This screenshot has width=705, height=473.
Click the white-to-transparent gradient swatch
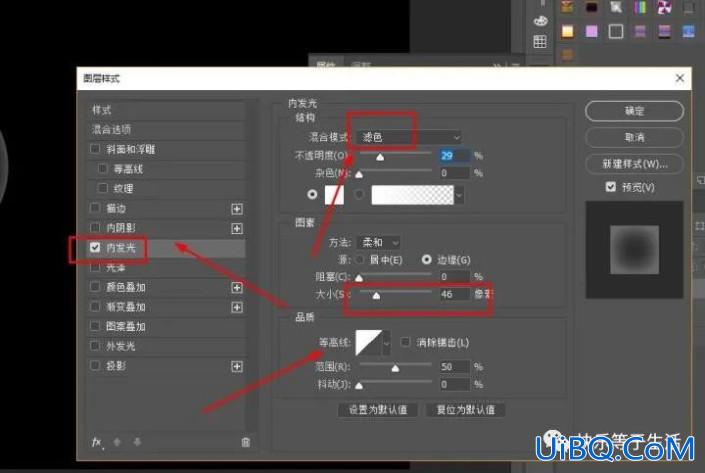[x=413, y=195]
